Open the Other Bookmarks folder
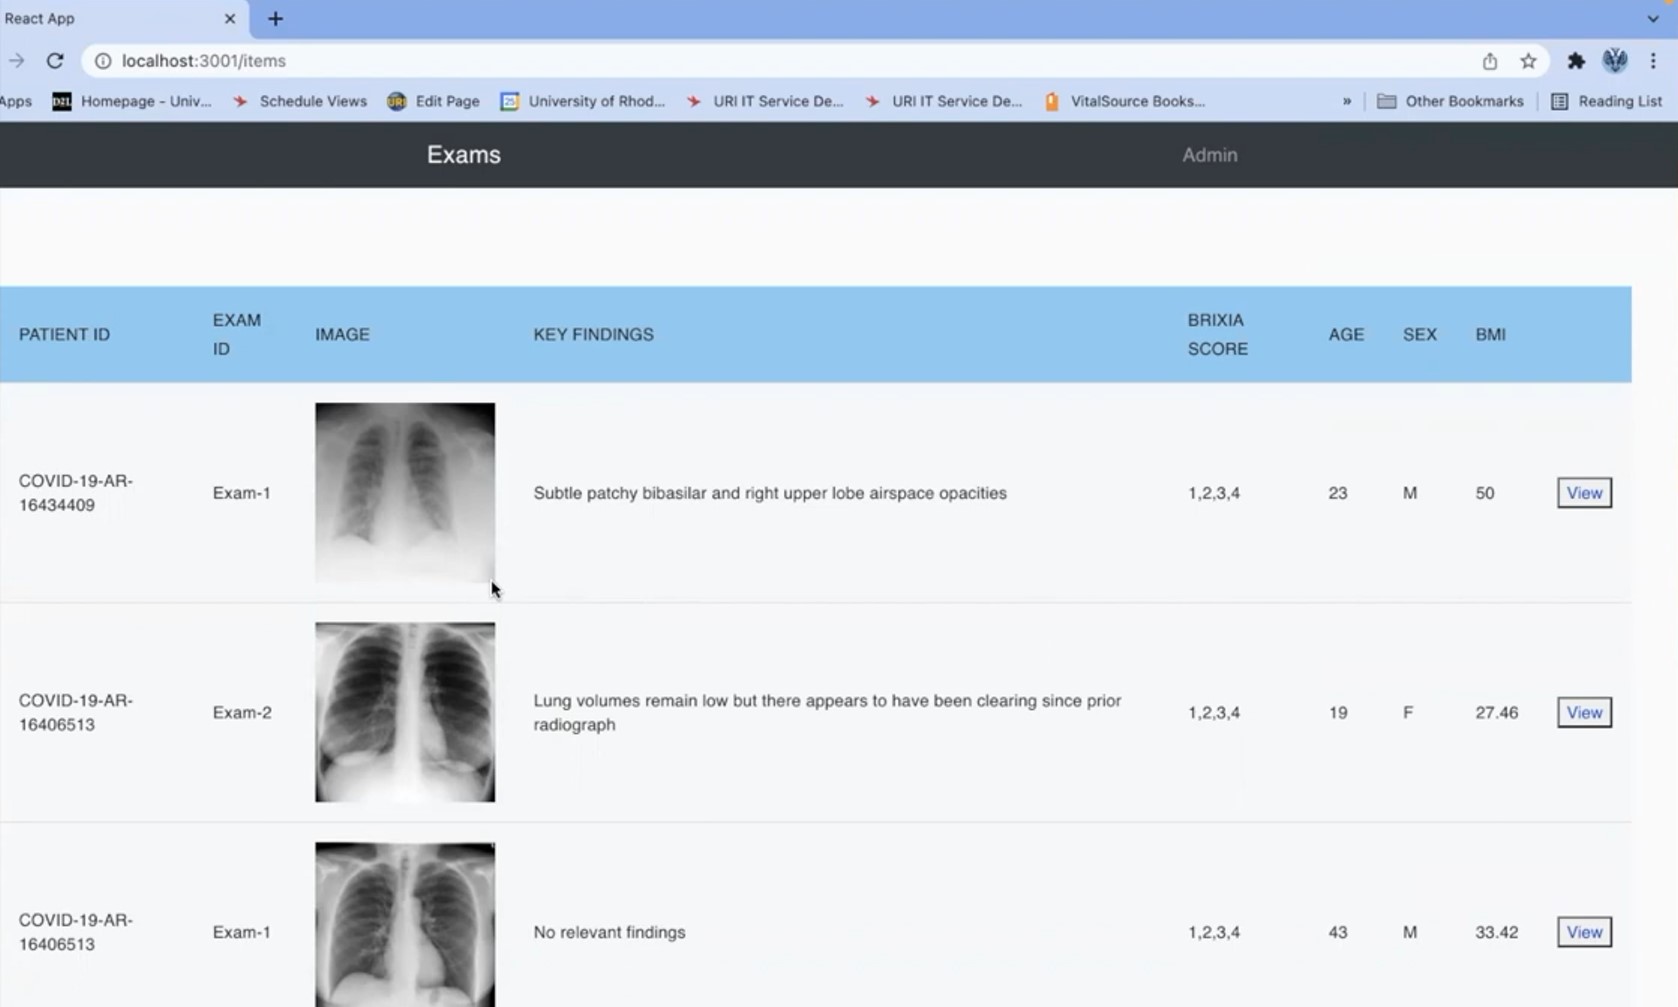Screen dimensions: 1678x1007 click(1450, 101)
